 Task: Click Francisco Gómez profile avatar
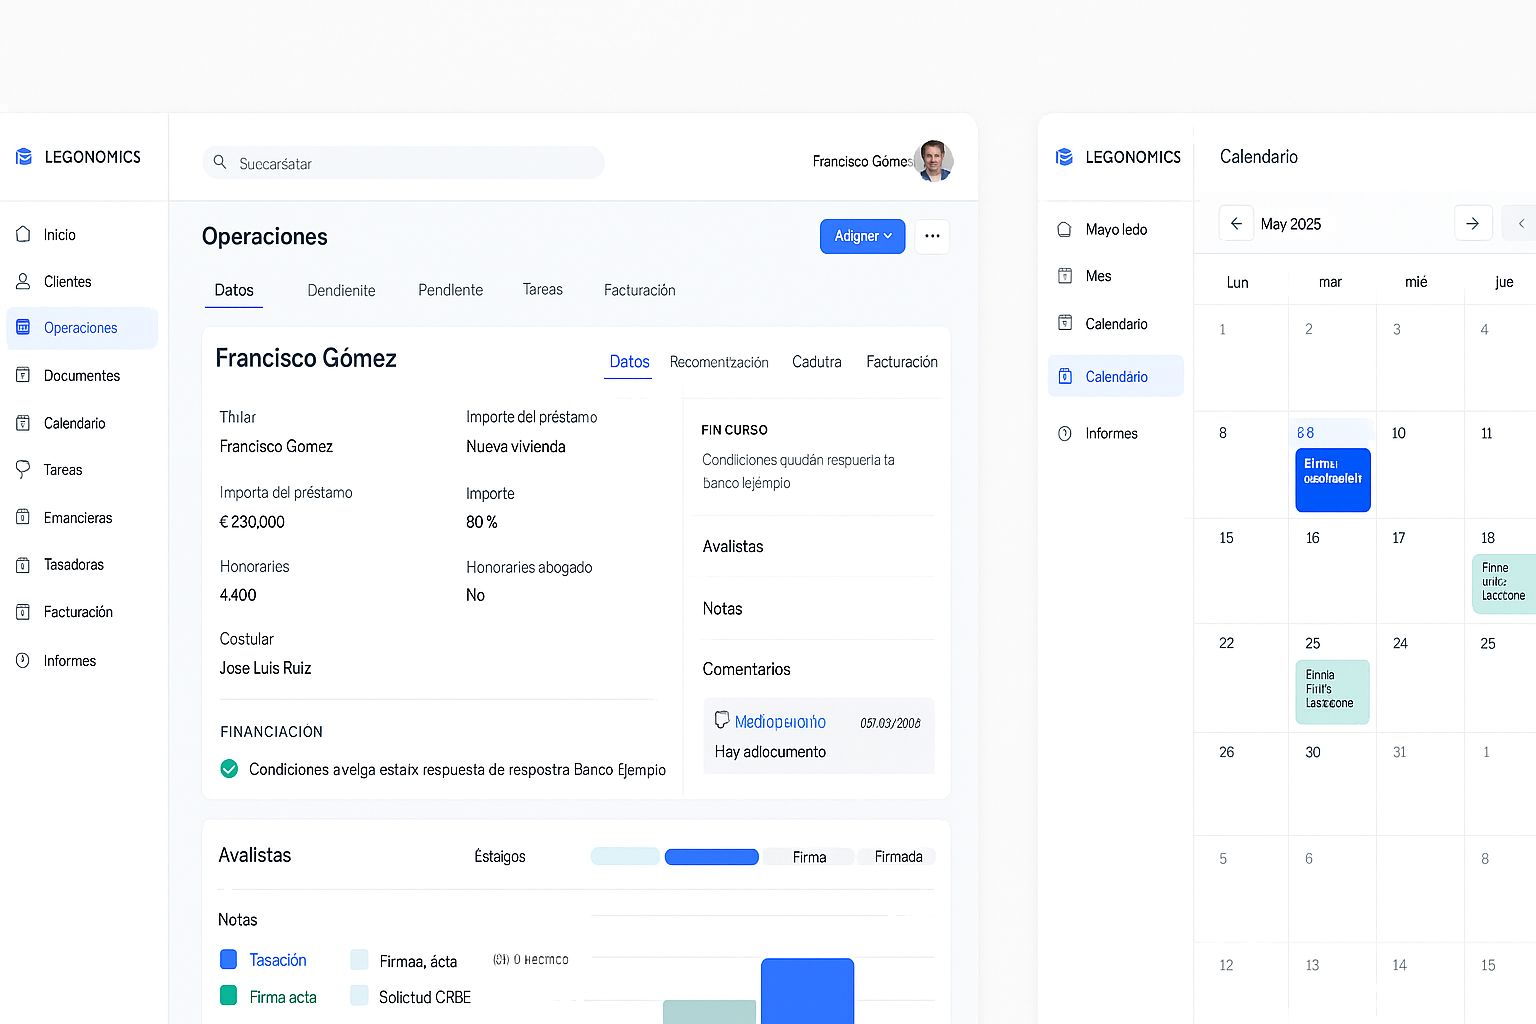tap(934, 161)
